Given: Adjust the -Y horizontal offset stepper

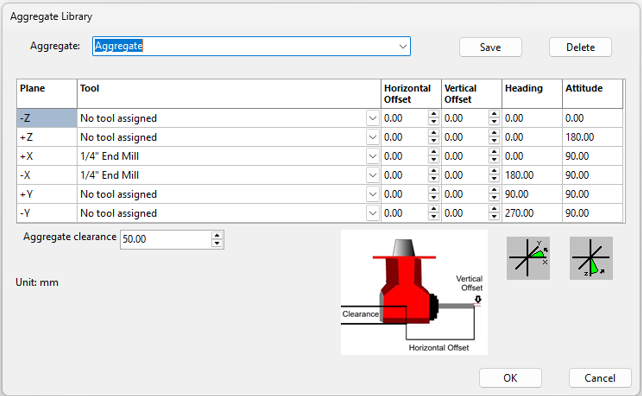Looking at the screenshot, I should tap(434, 213).
